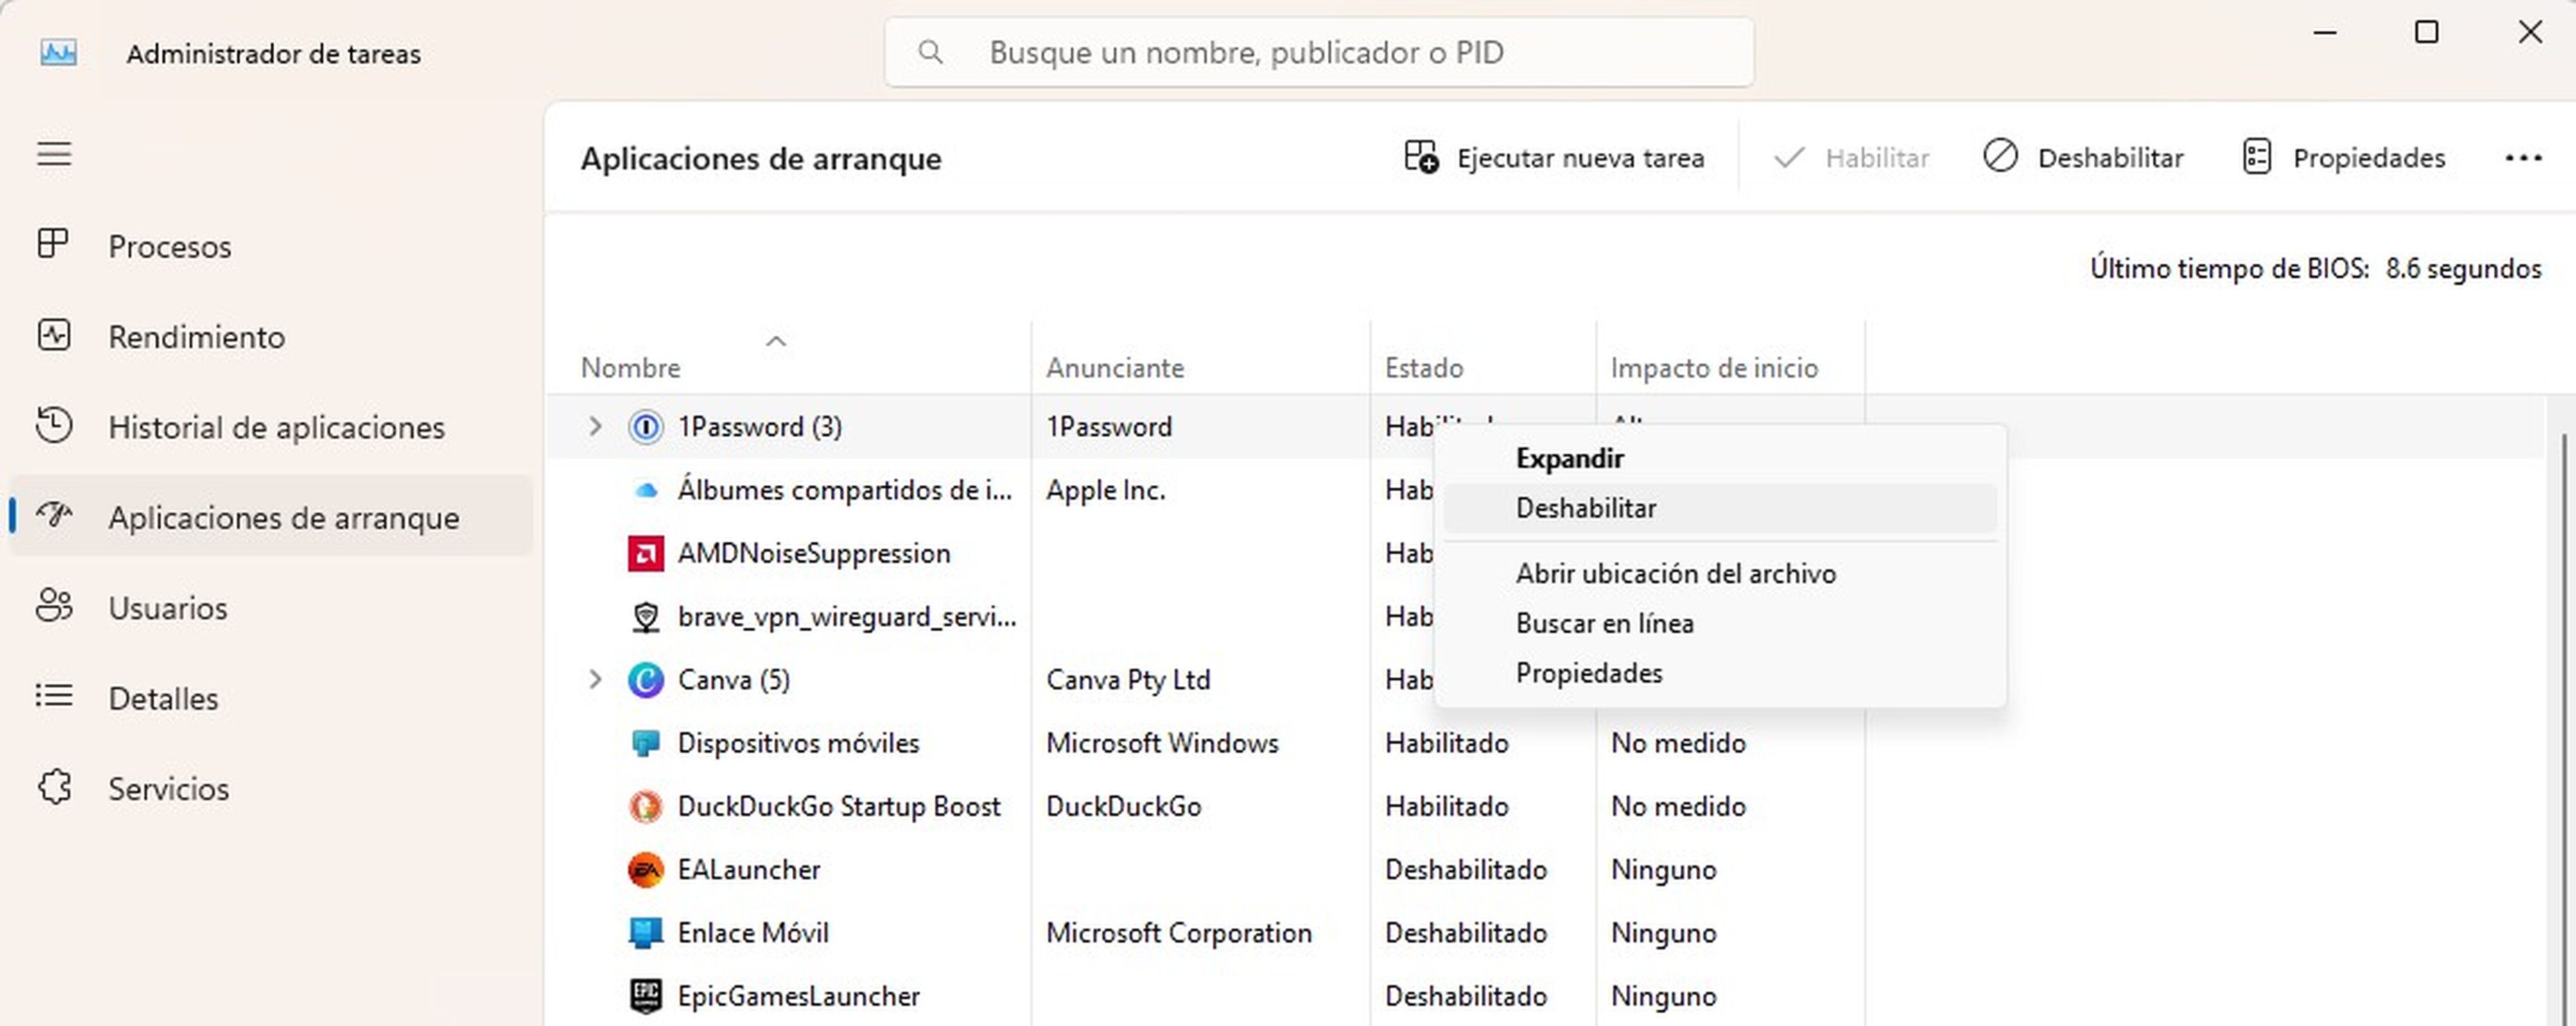This screenshot has width=2576, height=1026.
Task: Click the Propiedades toolbar icon
Action: (2257, 157)
